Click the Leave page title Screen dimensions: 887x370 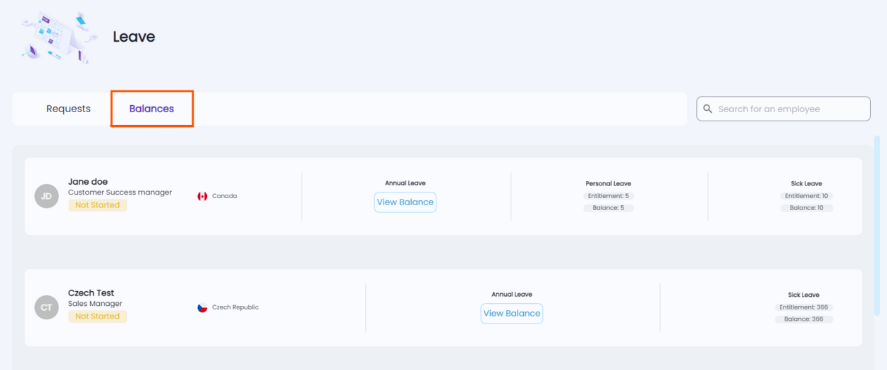click(134, 37)
